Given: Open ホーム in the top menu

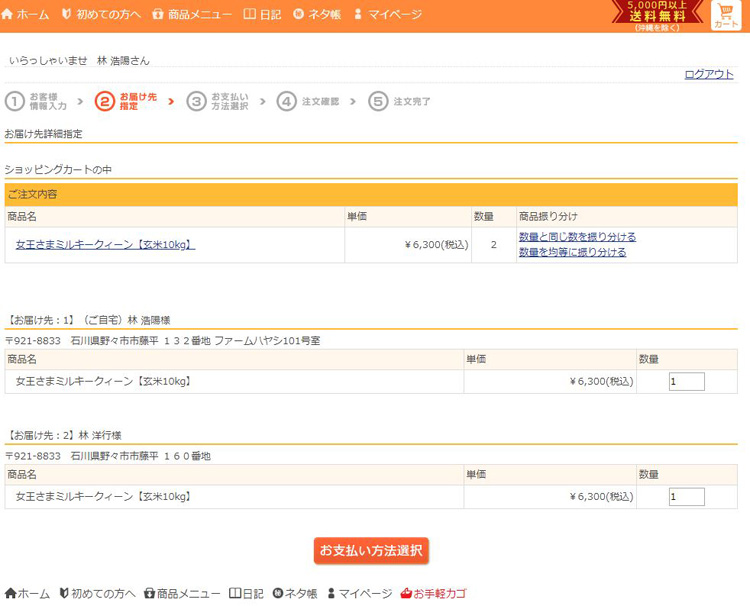Looking at the screenshot, I should point(33,14).
